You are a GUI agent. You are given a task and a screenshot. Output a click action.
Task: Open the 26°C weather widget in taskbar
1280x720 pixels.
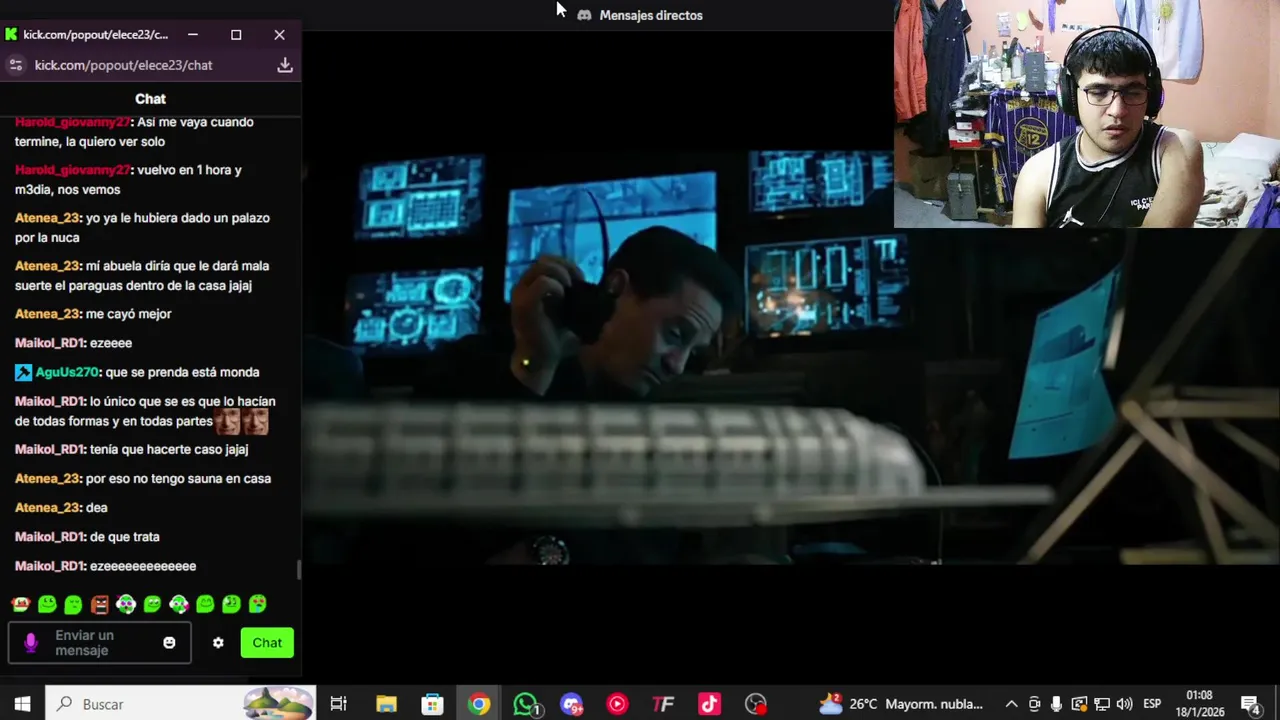901,704
